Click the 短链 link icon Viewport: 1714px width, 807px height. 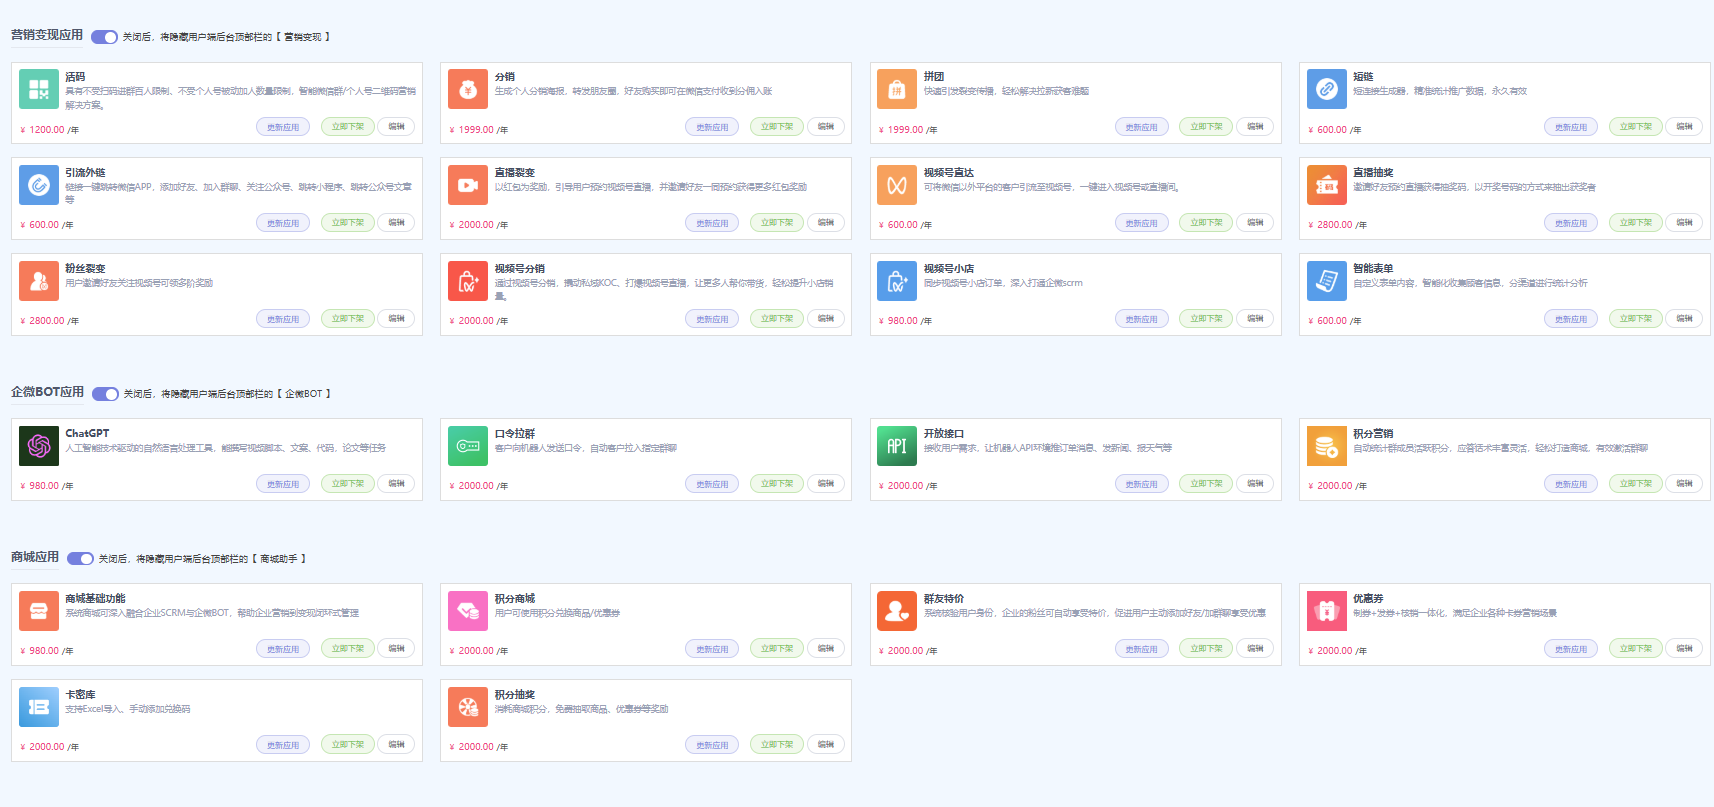pyautogui.click(x=1326, y=89)
